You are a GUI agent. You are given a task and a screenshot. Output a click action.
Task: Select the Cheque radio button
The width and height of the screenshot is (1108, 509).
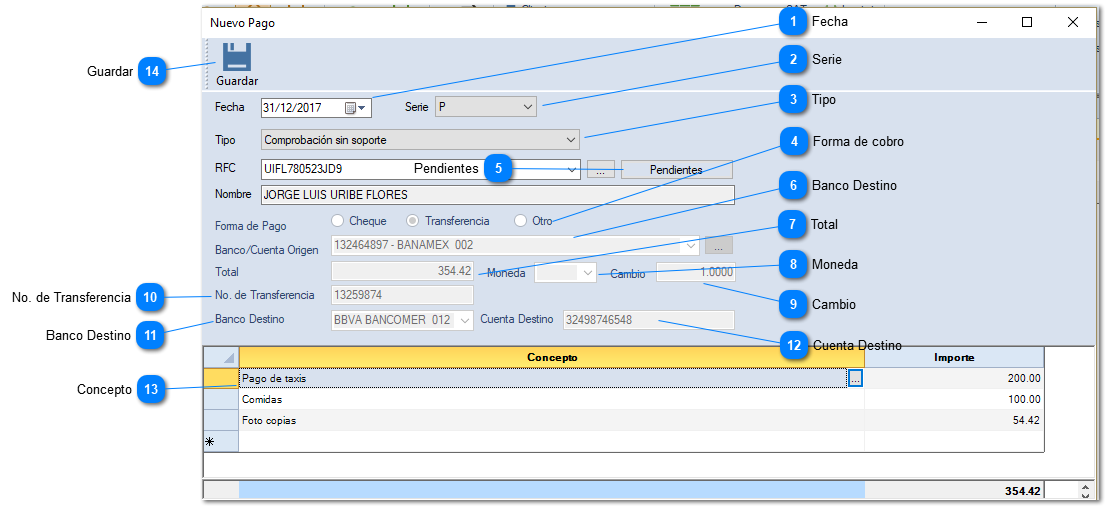338,221
